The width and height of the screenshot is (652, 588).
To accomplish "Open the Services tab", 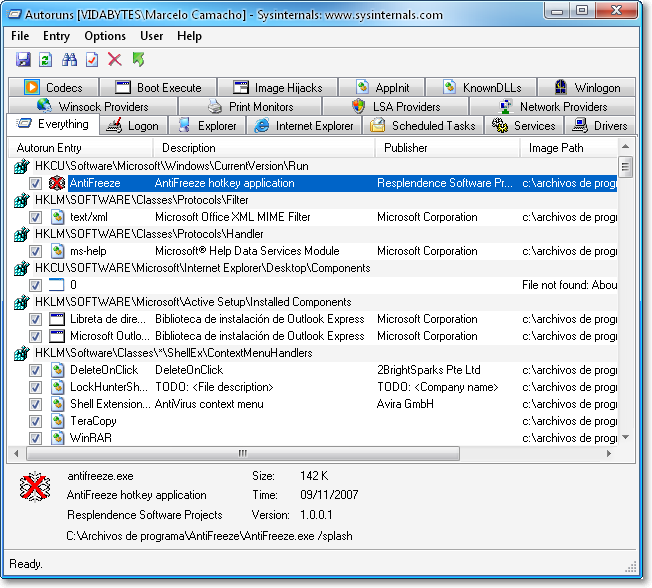I will (524, 126).
